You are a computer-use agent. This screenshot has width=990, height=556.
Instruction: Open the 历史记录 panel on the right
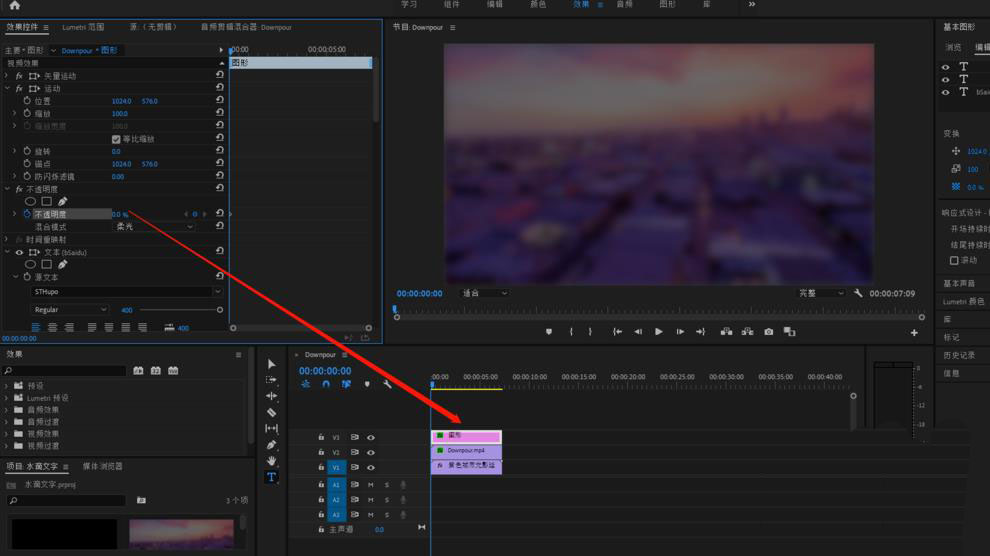coord(958,355)
